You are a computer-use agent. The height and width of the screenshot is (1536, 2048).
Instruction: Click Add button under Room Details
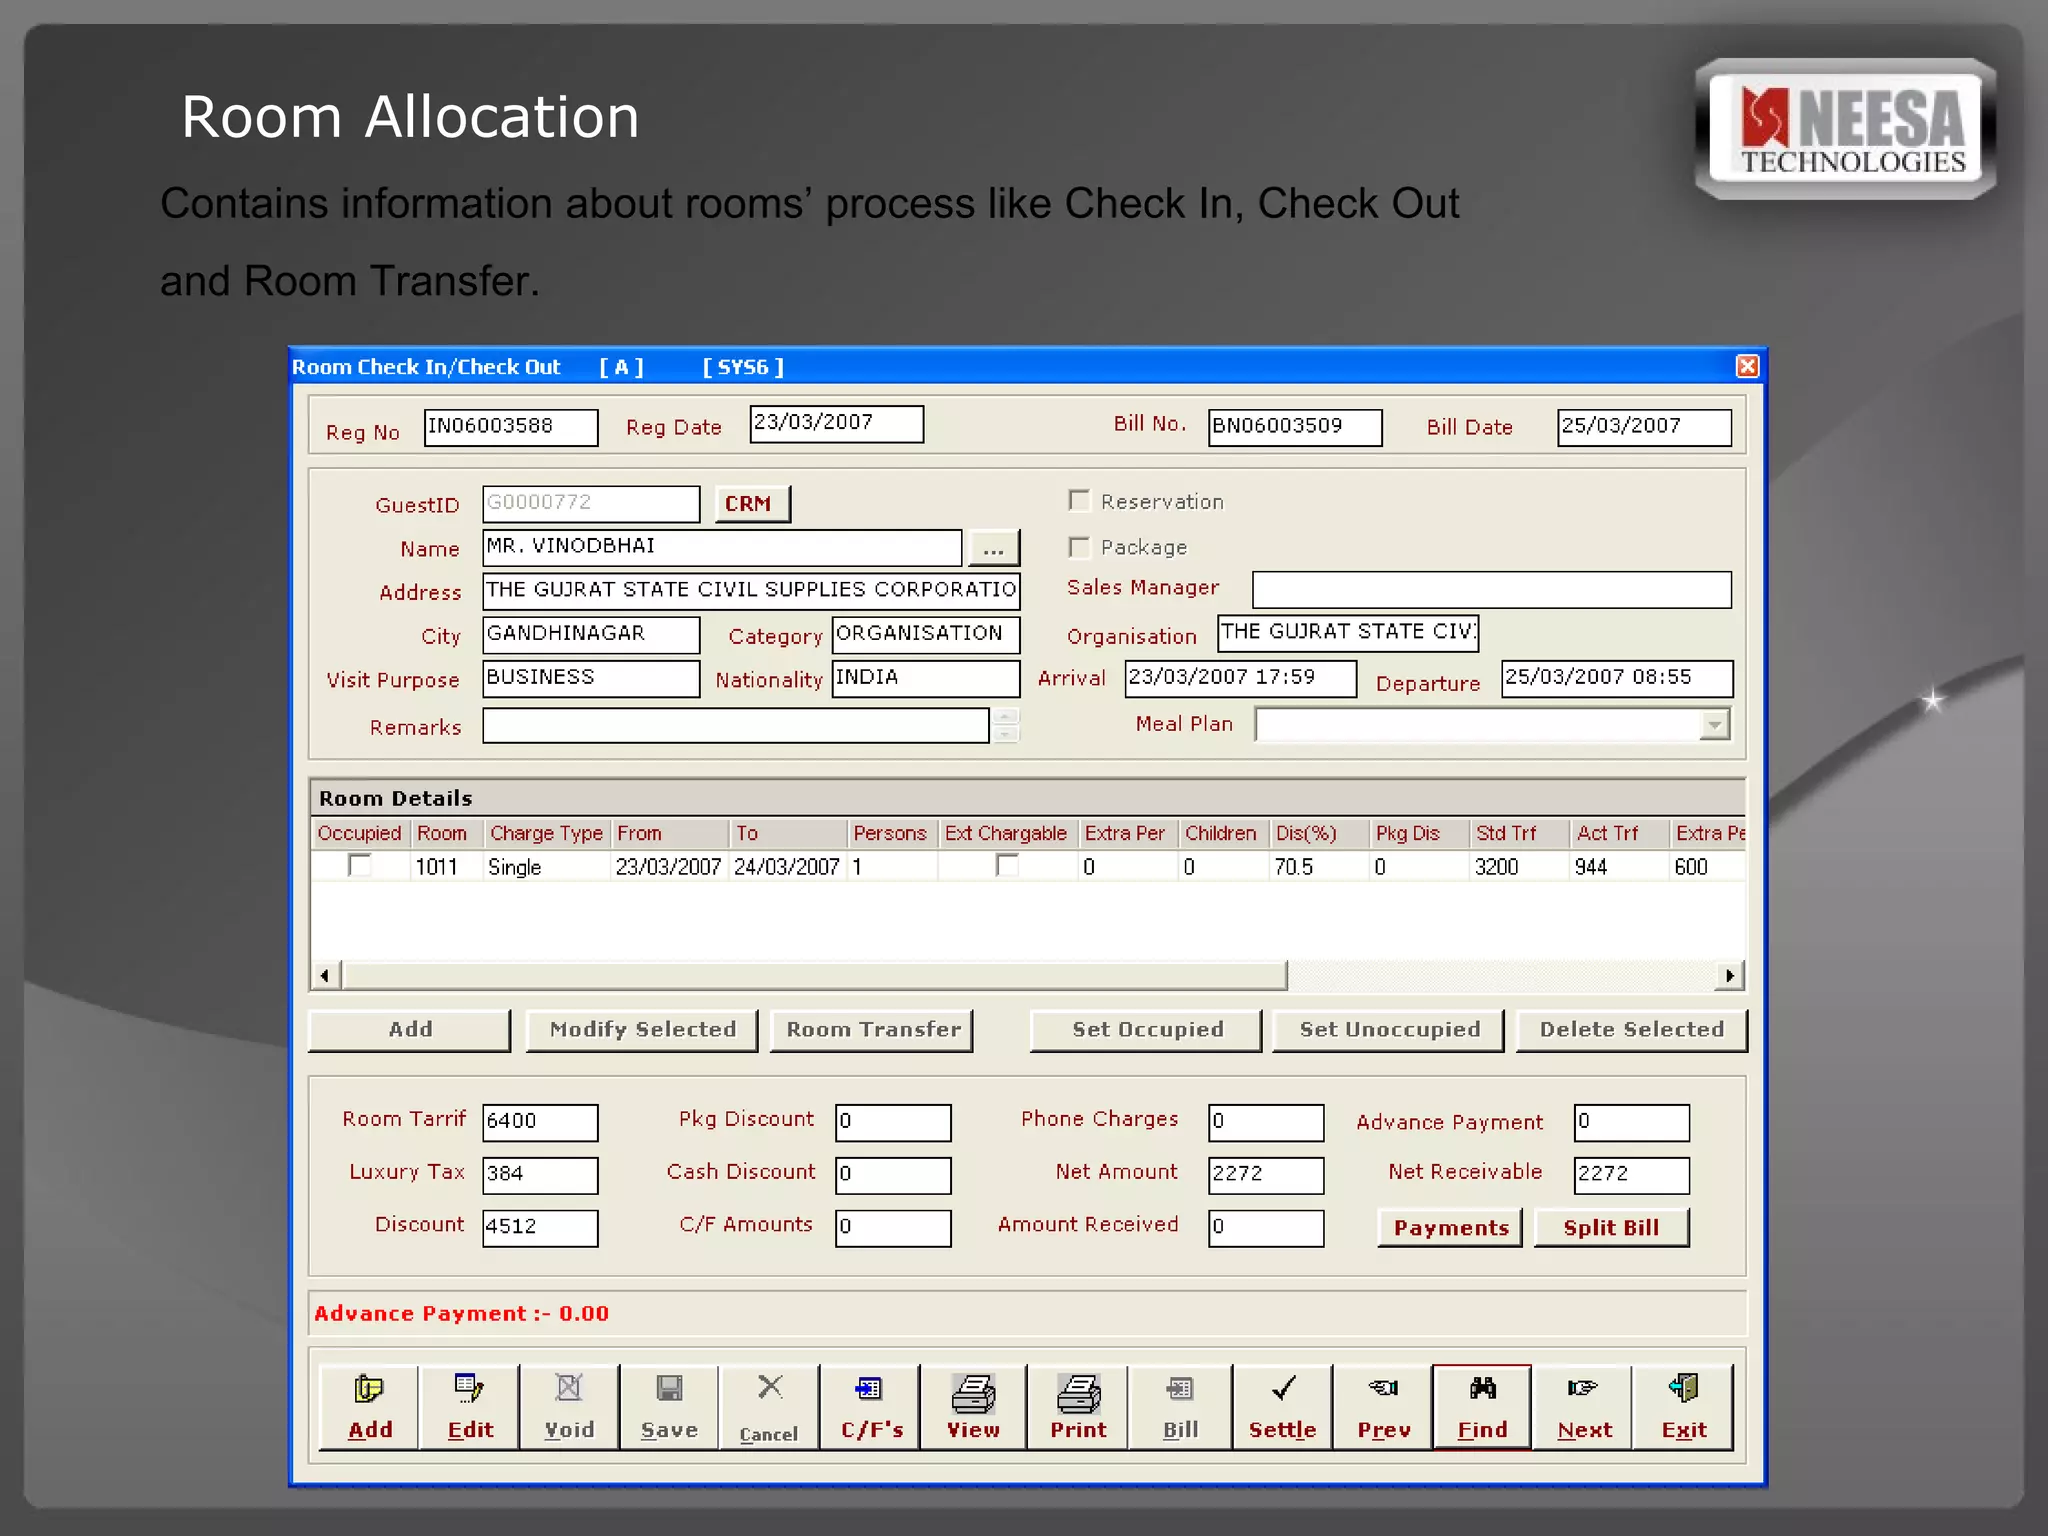[x=410, y=1029]
